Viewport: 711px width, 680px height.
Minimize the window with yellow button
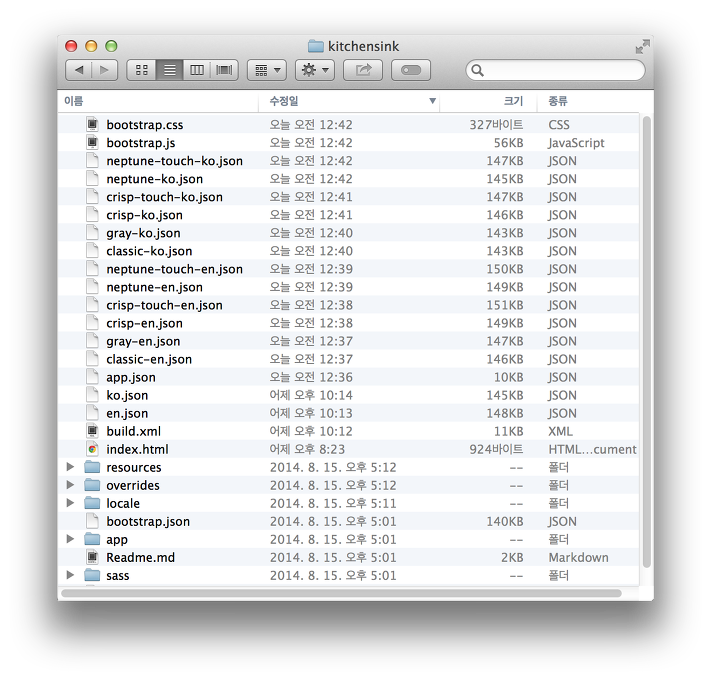(x=91, y=46)
